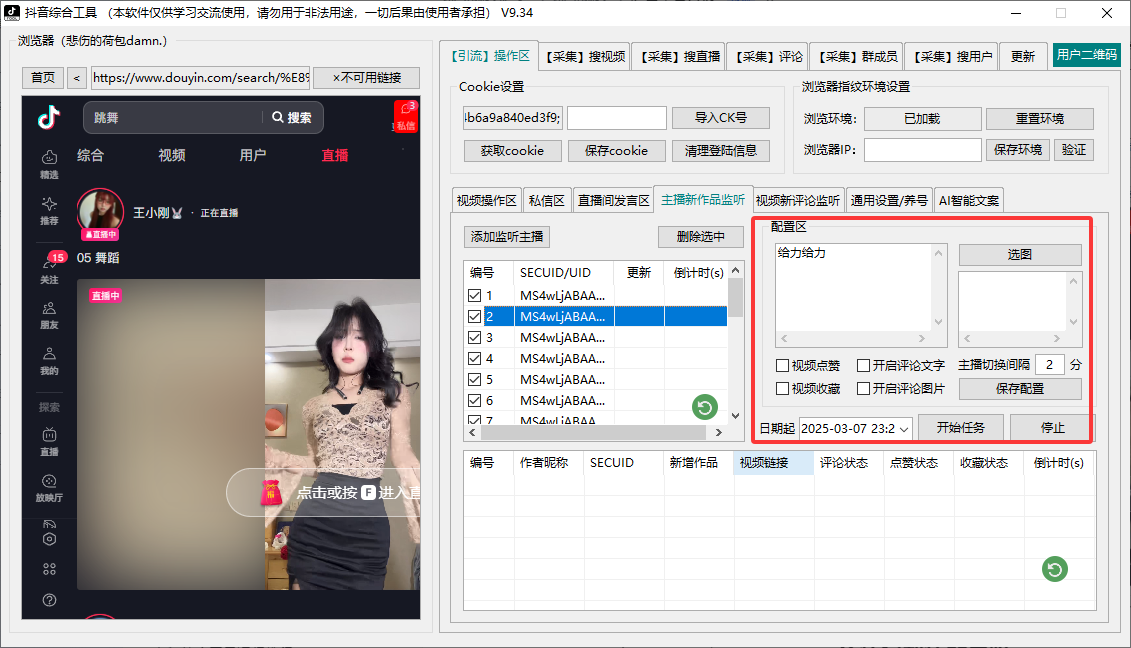Open the 推荐 recommendations sidebar icon
The image size is (1131, 648).
point(49,209)
